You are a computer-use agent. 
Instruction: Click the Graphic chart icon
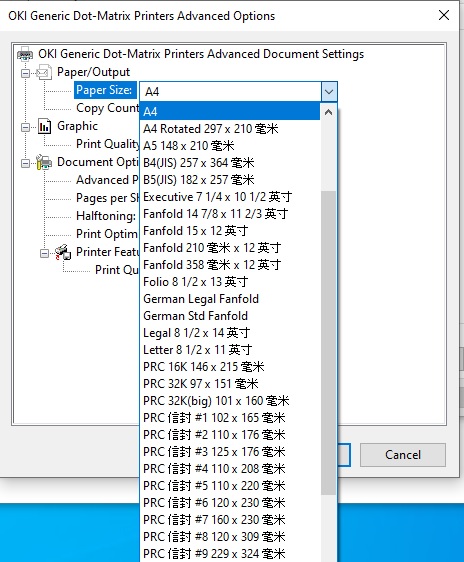(44, 126)
